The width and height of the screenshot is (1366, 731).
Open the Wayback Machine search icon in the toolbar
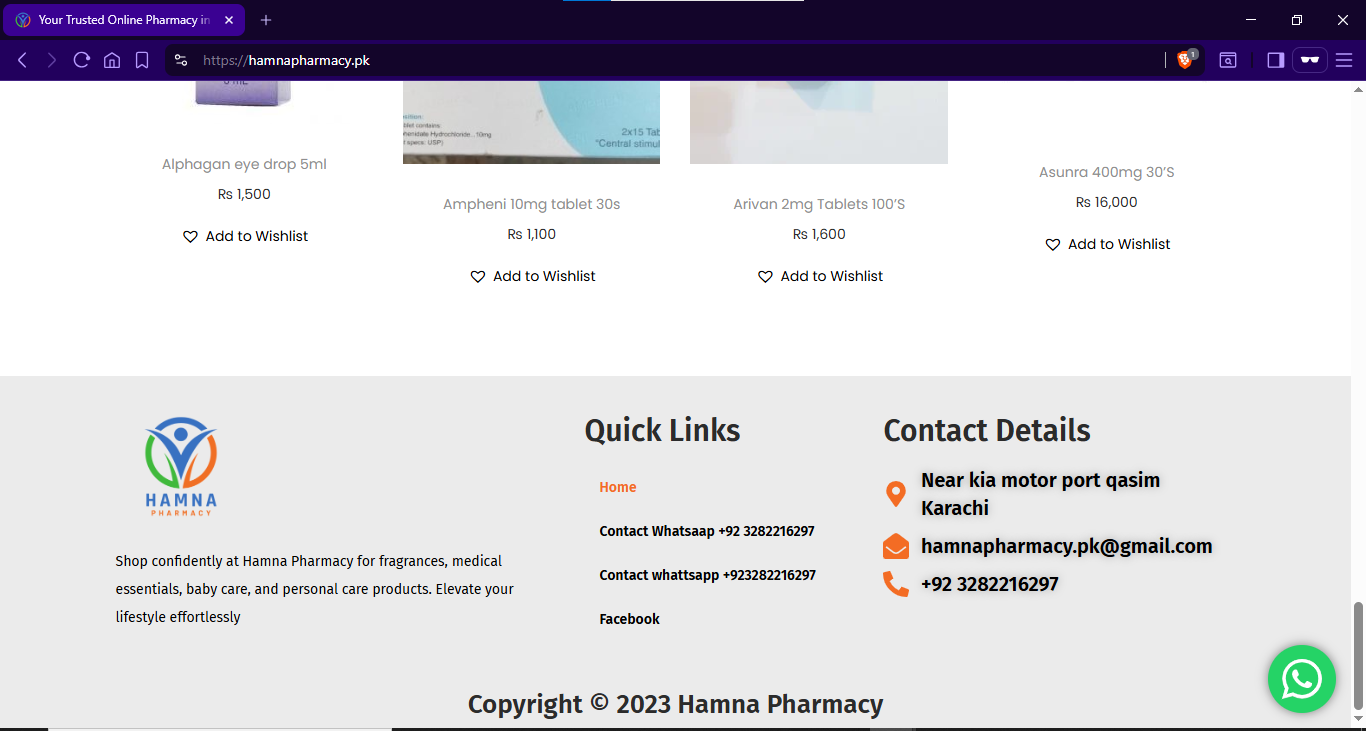point(1228,60)
